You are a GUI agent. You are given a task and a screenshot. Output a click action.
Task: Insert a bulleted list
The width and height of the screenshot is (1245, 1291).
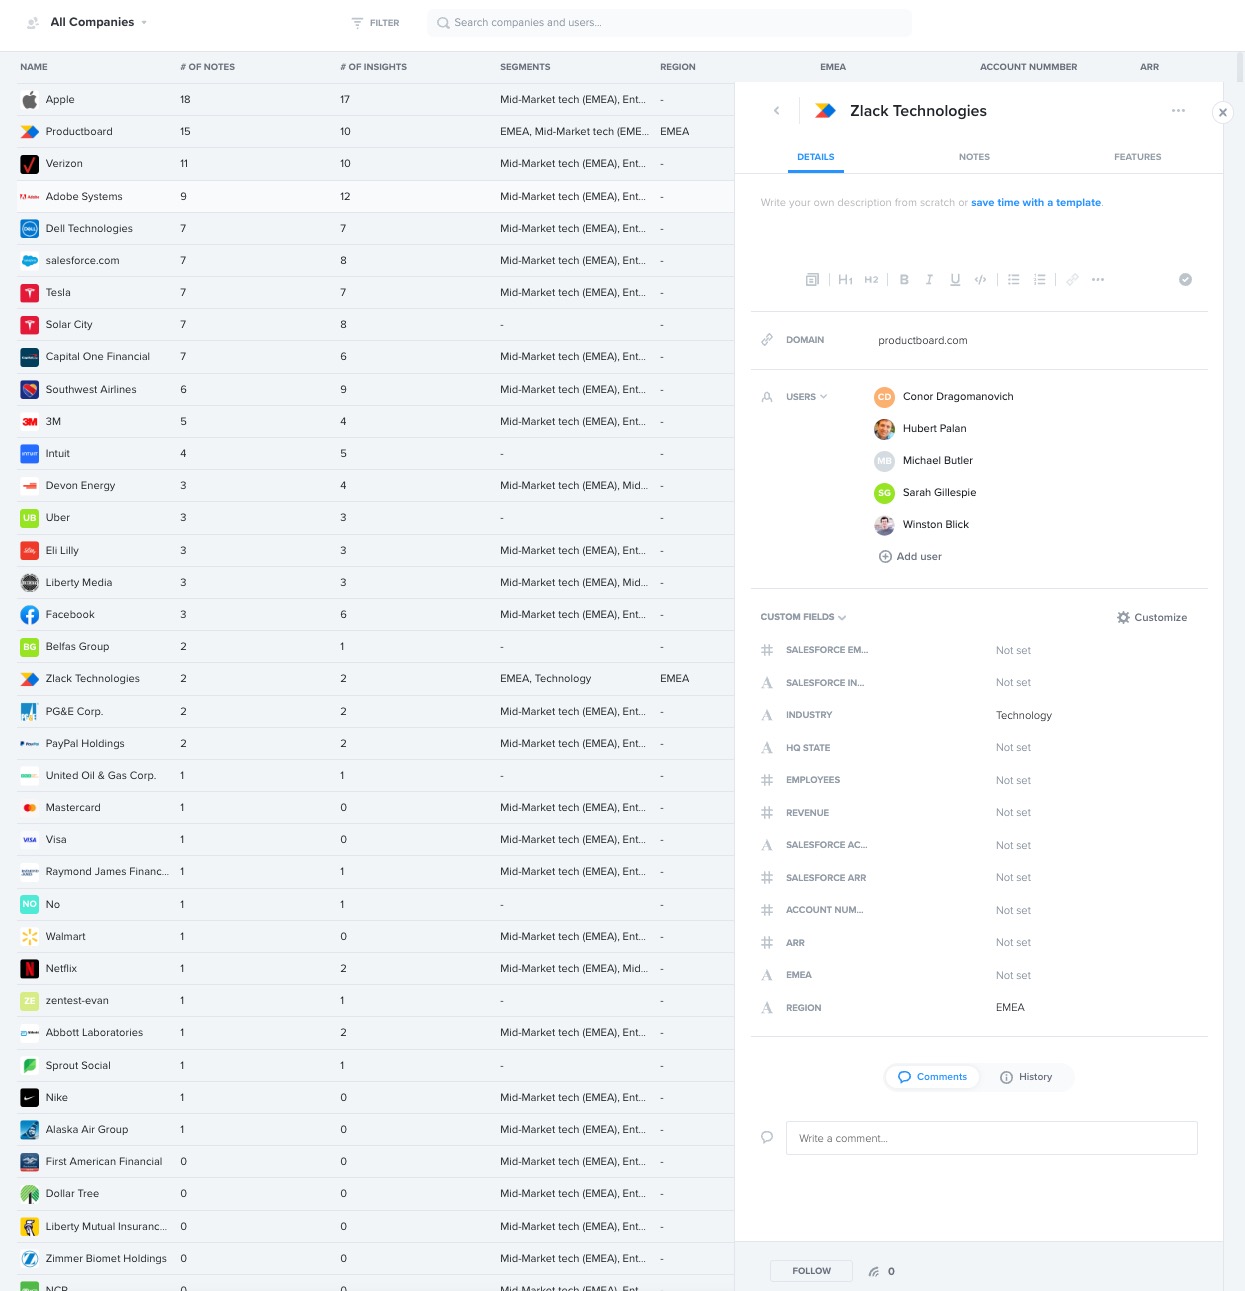tap(1013, 280)
